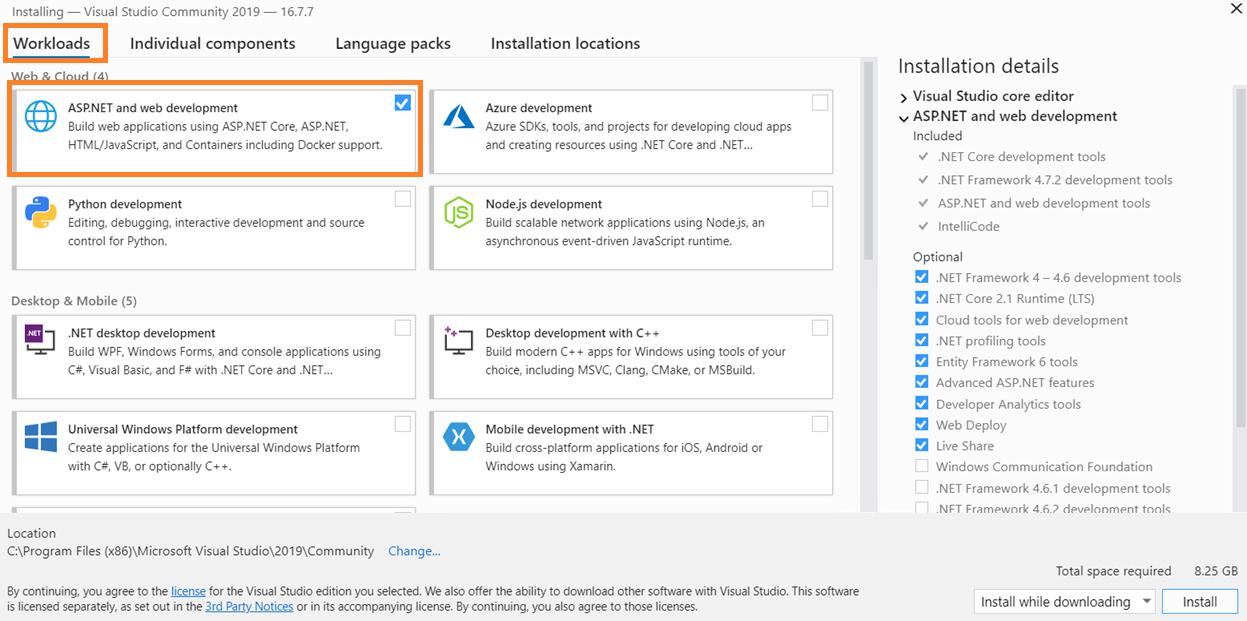Screen dimensions: 1247x621
Task: Select the .NET desktop development checkbox
Action: [x=402, y=328]
